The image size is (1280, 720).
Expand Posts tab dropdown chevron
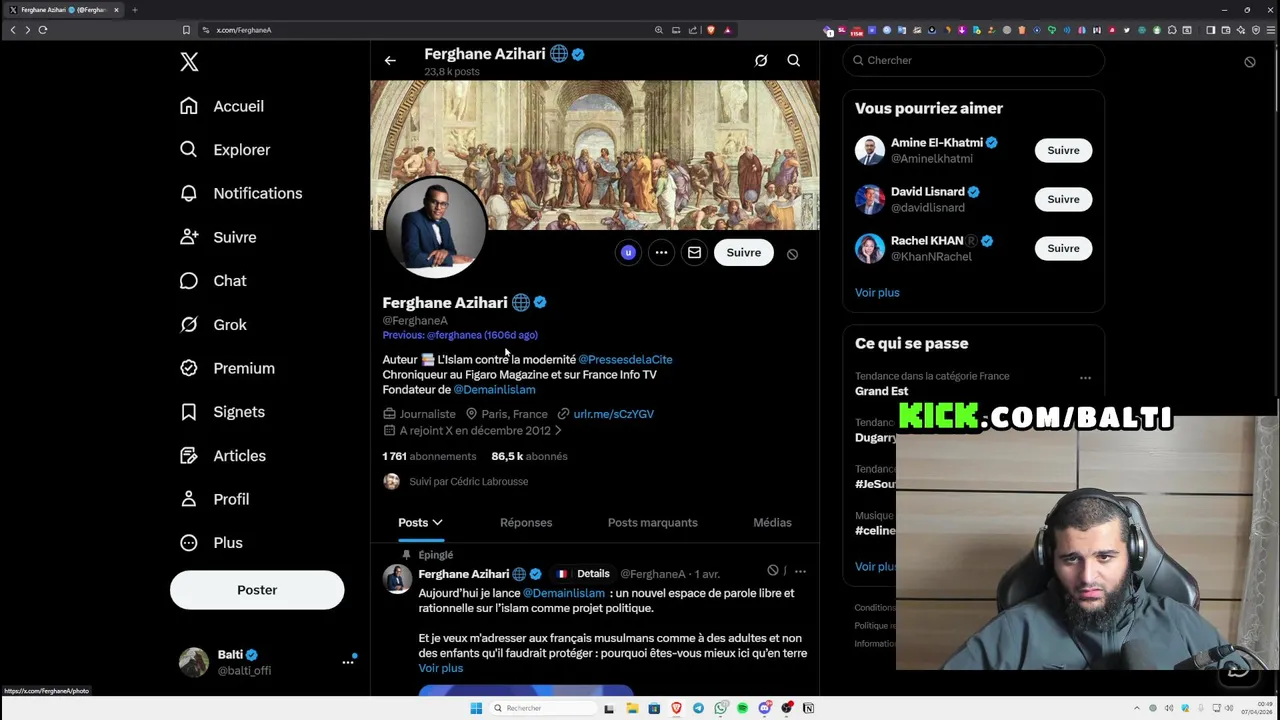pos(437,523)
